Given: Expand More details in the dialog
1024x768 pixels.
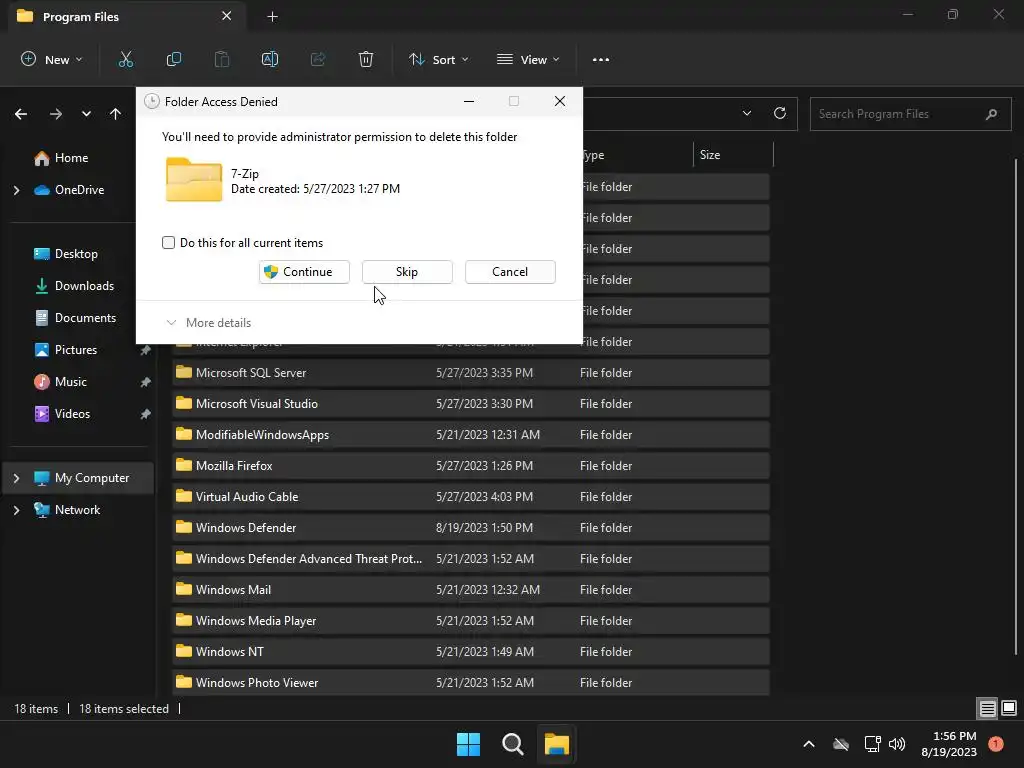Looking at the screenshot, I should click(x=209, y=323).
